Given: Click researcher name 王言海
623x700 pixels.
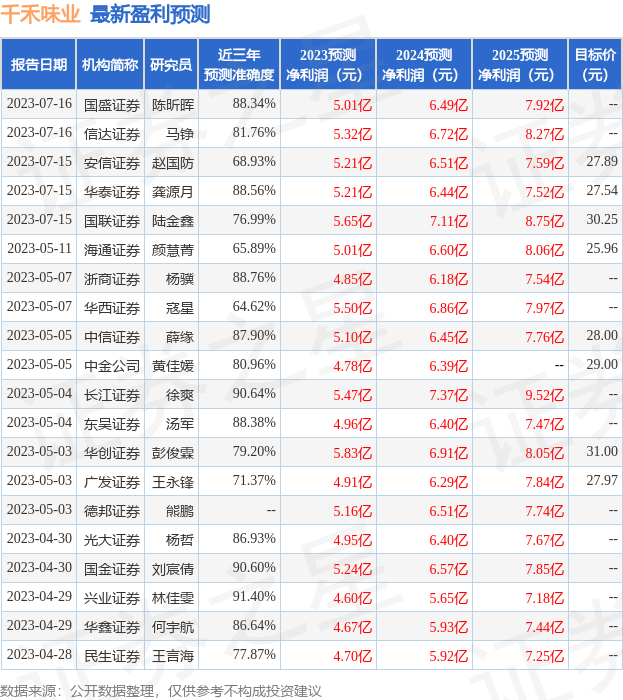Looking at the screenshot, I should 173,657.
